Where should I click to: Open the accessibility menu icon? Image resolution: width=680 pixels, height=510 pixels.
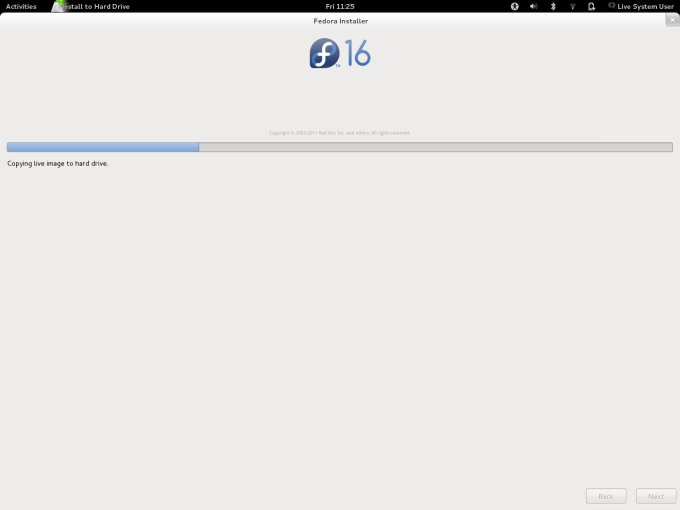(x=514, y=7)
